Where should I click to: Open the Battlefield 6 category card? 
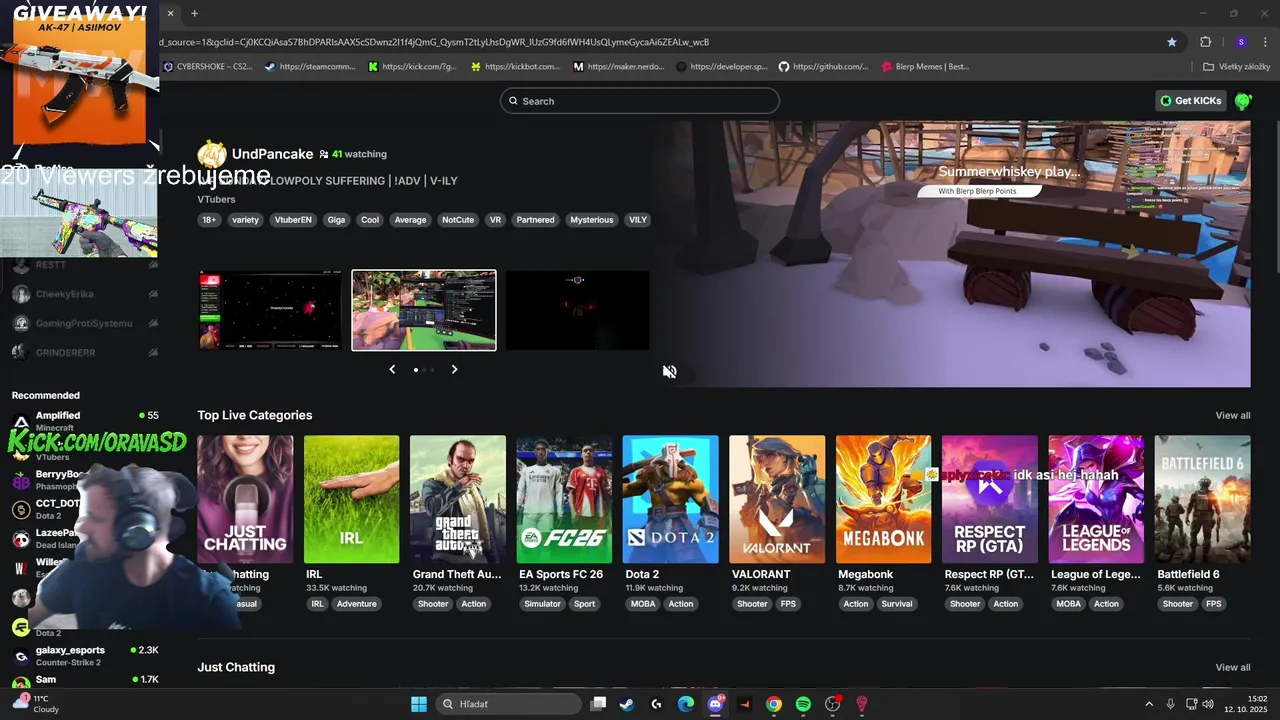1202,499
